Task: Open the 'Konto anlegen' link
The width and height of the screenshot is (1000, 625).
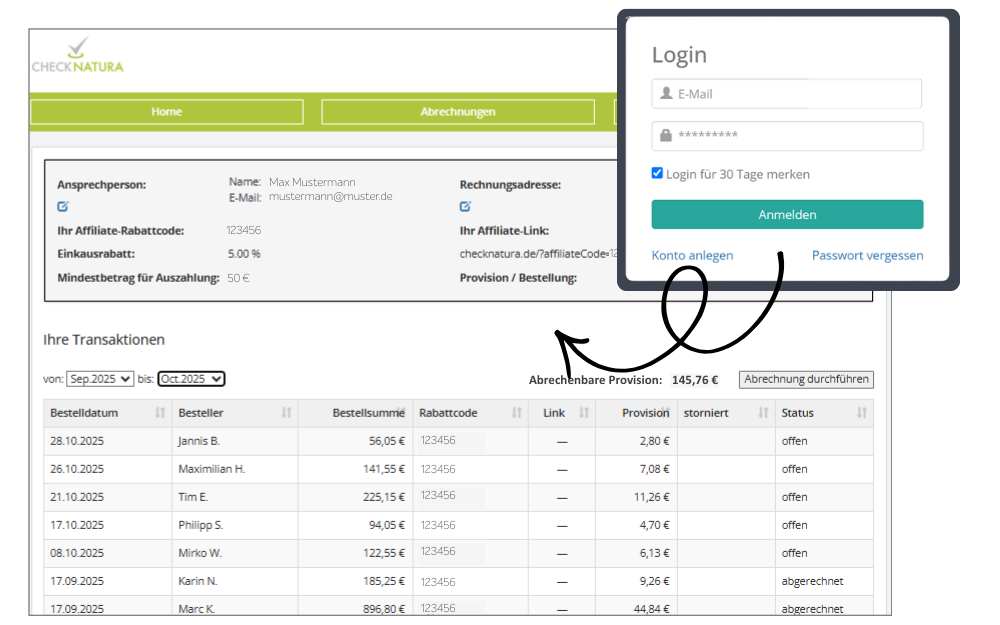Action: 692,255
